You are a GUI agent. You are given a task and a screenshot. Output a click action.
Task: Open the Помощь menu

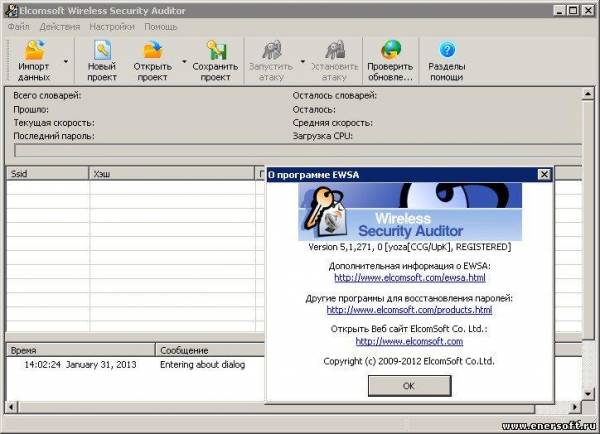(x=161, y=27)
